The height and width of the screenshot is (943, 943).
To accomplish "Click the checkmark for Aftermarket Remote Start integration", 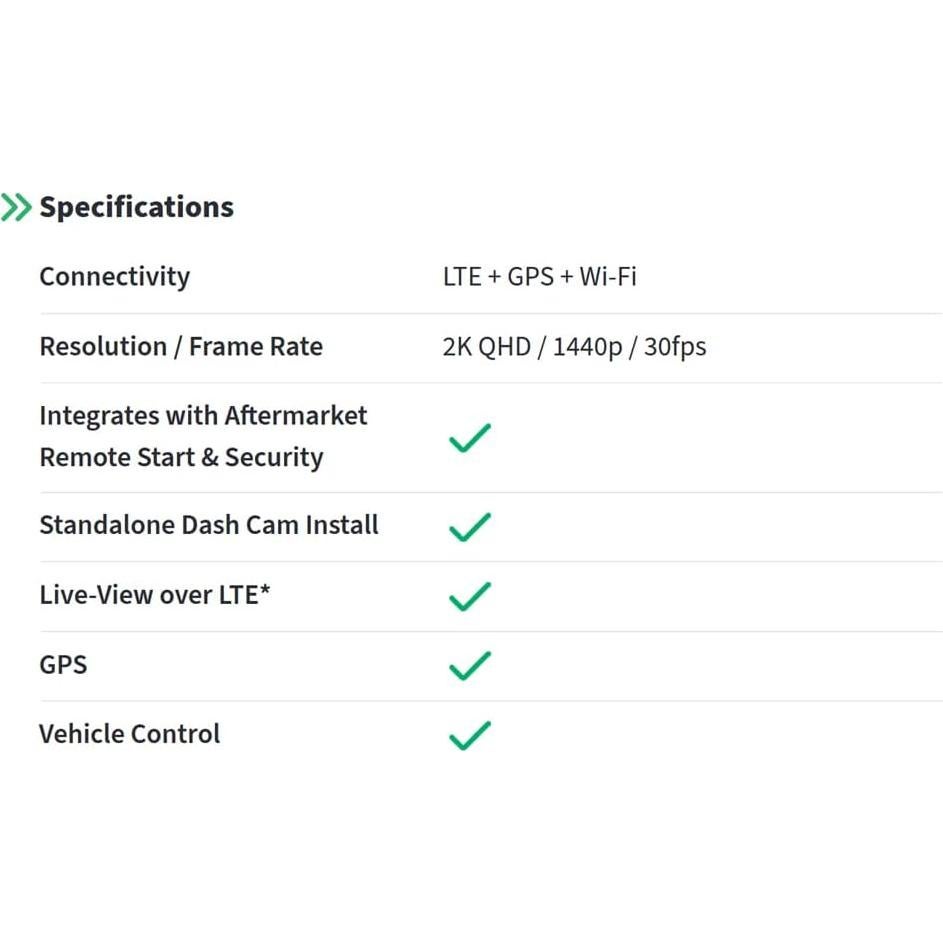I will 469,438.
